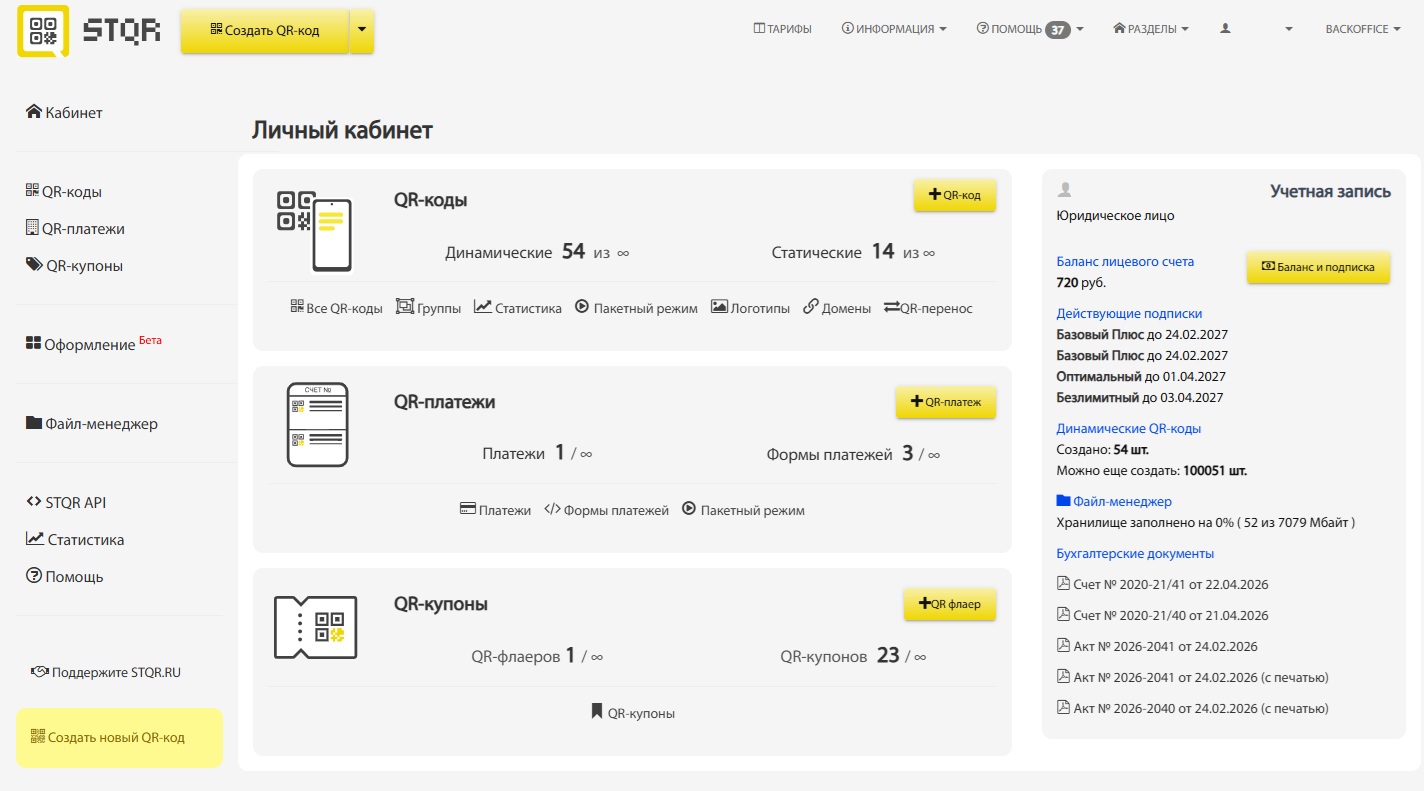
Task: Open Статистика in the sidebar
Action: [x=75, y=540]
